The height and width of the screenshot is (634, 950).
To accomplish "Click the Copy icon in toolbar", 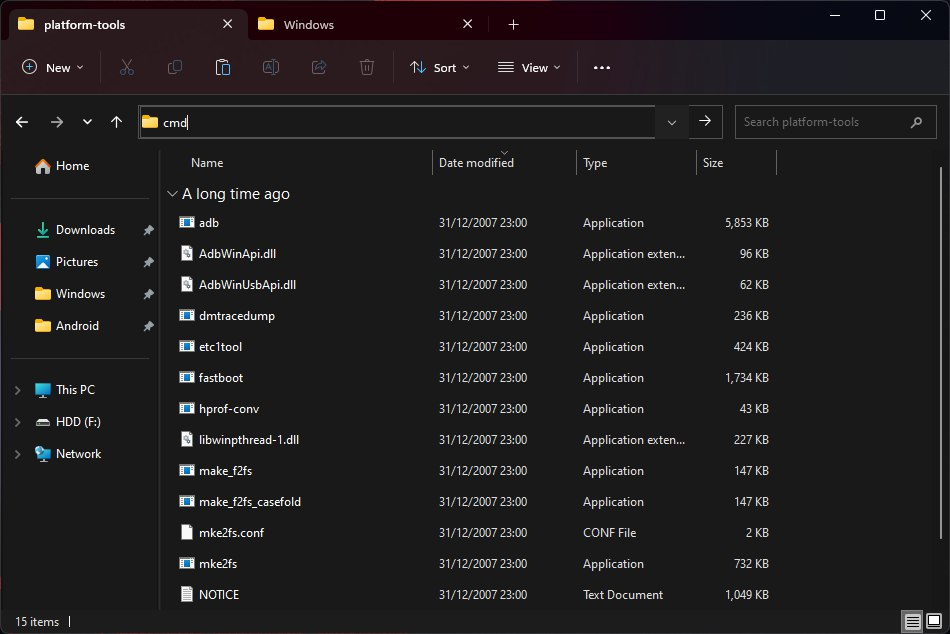I will [x=175, y=67].
